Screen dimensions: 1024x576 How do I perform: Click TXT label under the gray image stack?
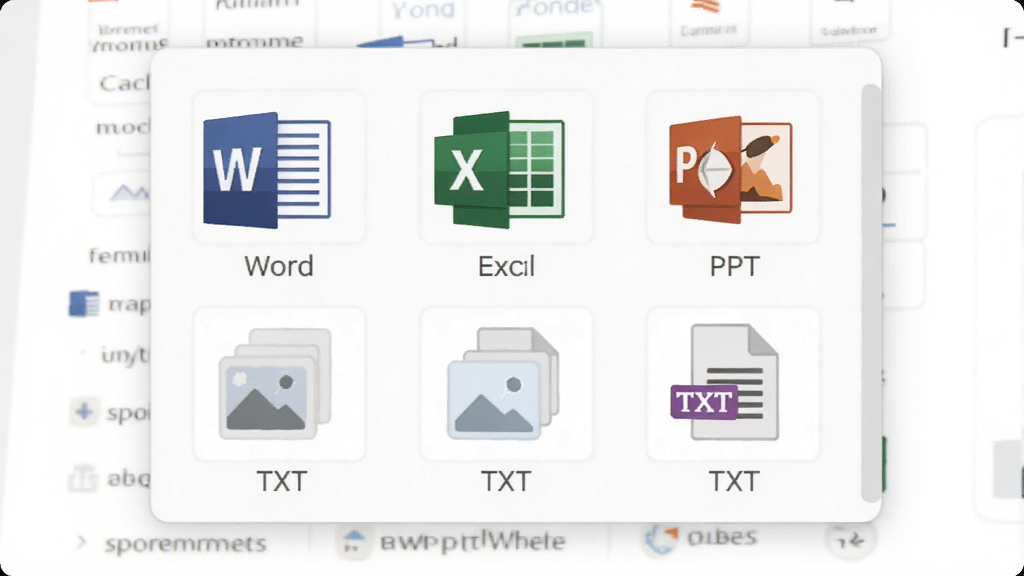click(281, 481)
